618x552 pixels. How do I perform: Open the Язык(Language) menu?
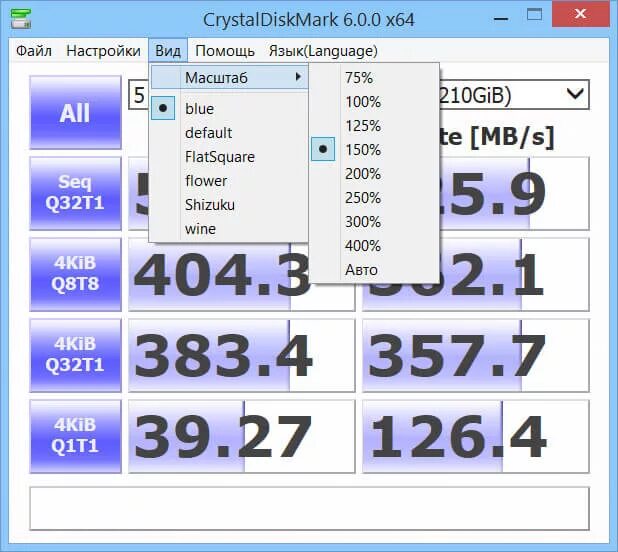click(x=323, y=51)
